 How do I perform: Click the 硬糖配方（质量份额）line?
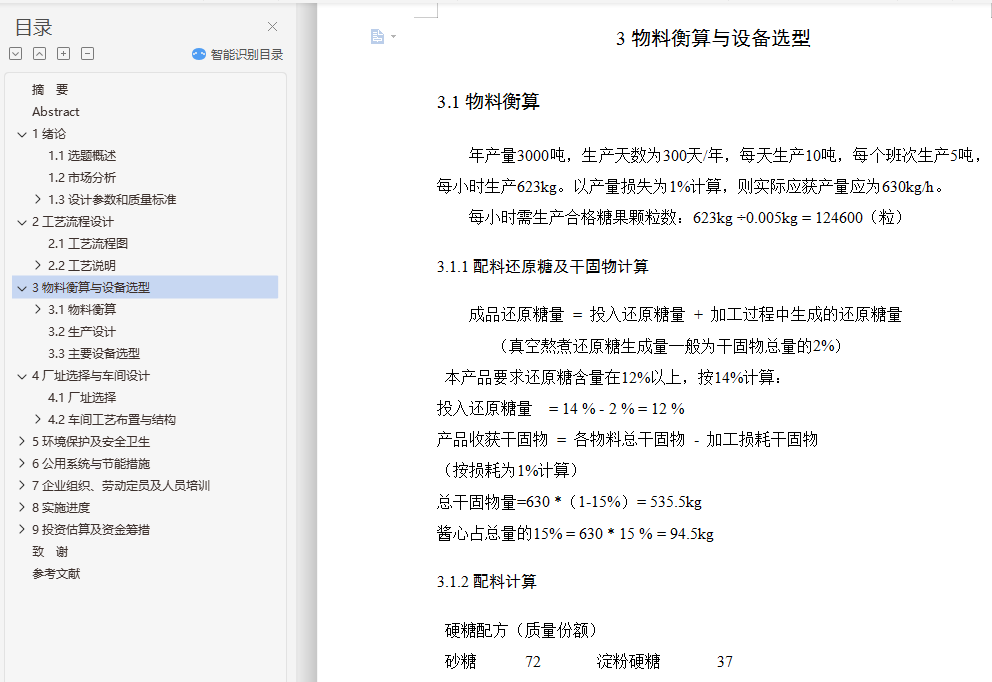pos(521,630)
